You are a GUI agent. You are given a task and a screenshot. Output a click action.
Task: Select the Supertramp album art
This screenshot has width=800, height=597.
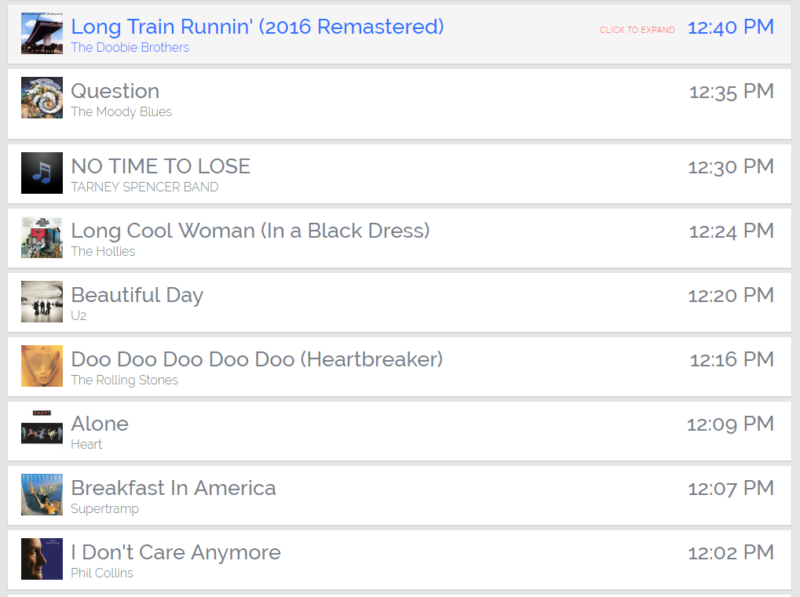[x=41, y=495]
